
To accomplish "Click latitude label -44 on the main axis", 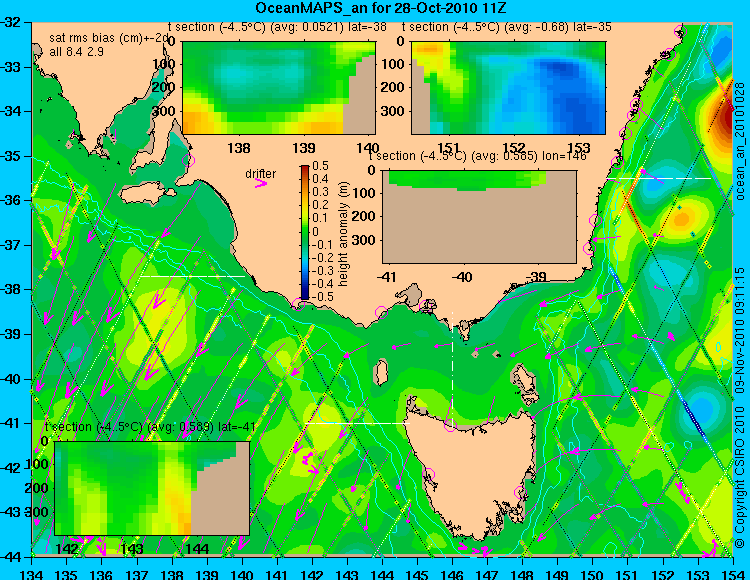I will [11, 557].
